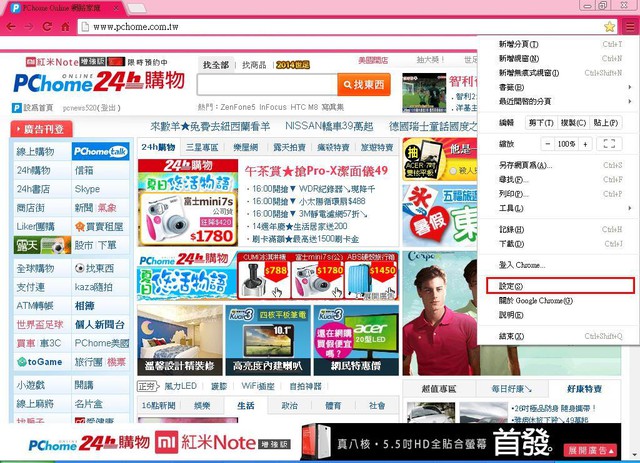Click the Skype sidebar link
This screenshot has width=640, height=463.
pos(87,189)
